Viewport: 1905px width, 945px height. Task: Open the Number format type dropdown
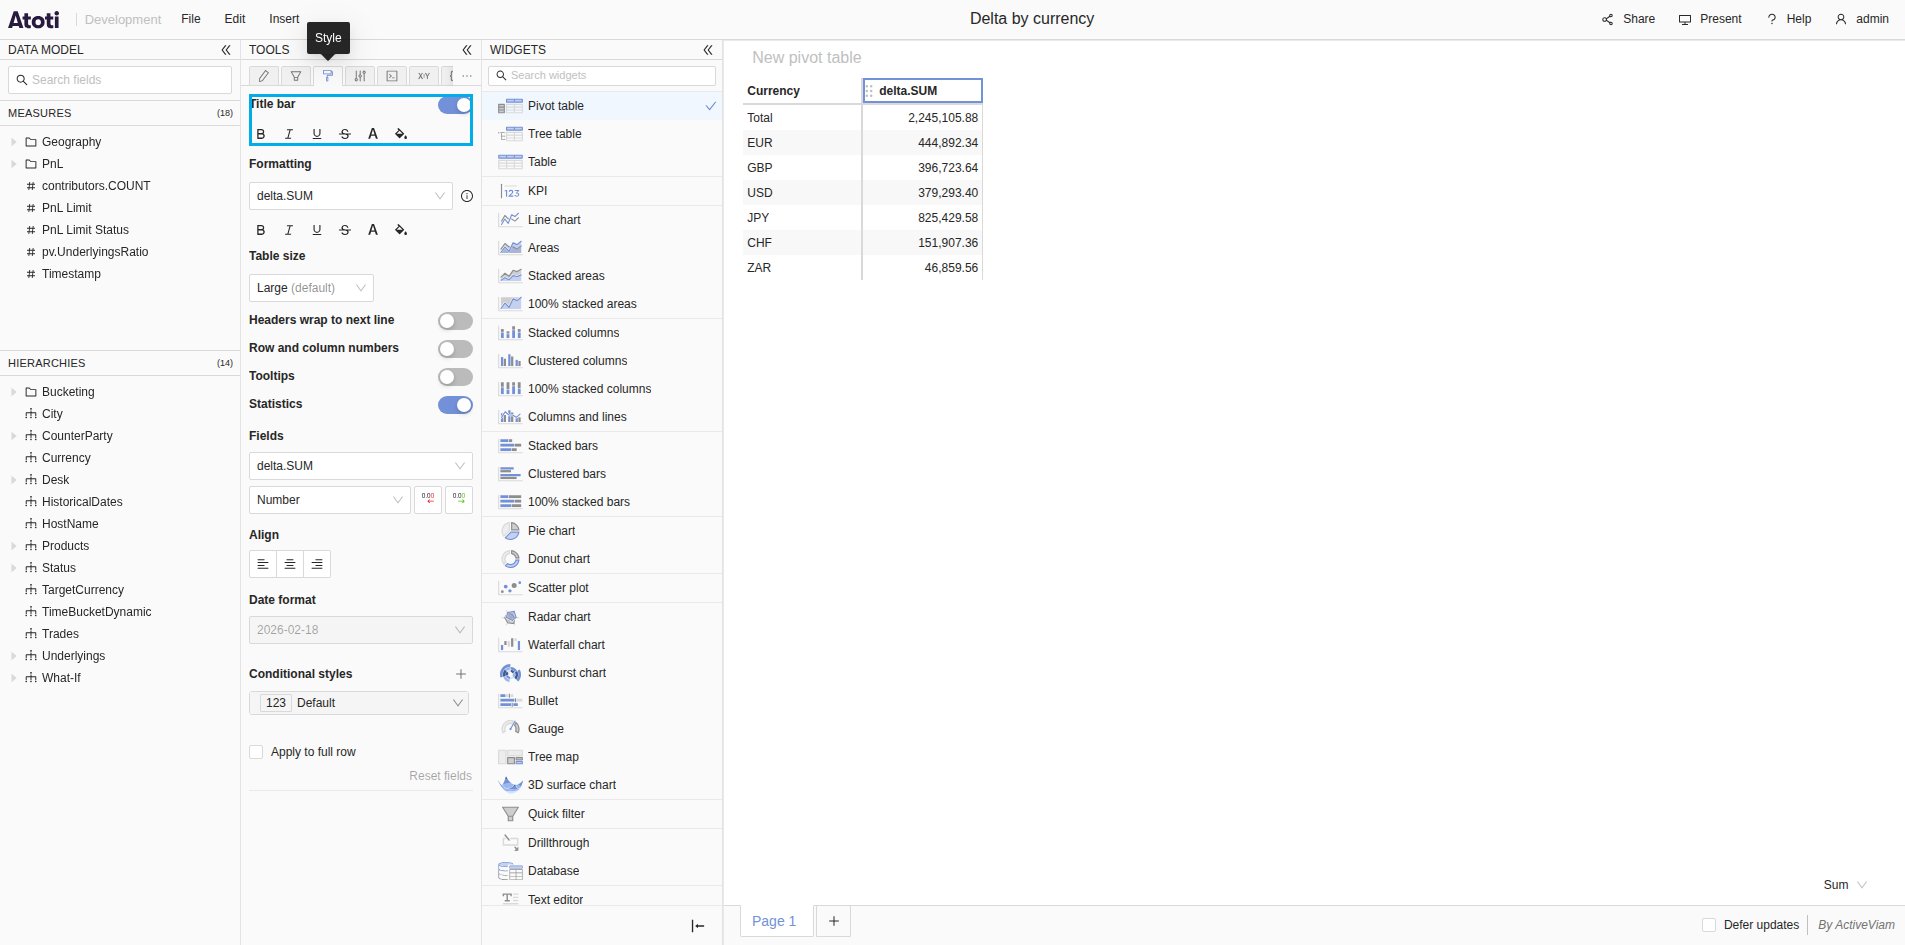tap(329, 500)
